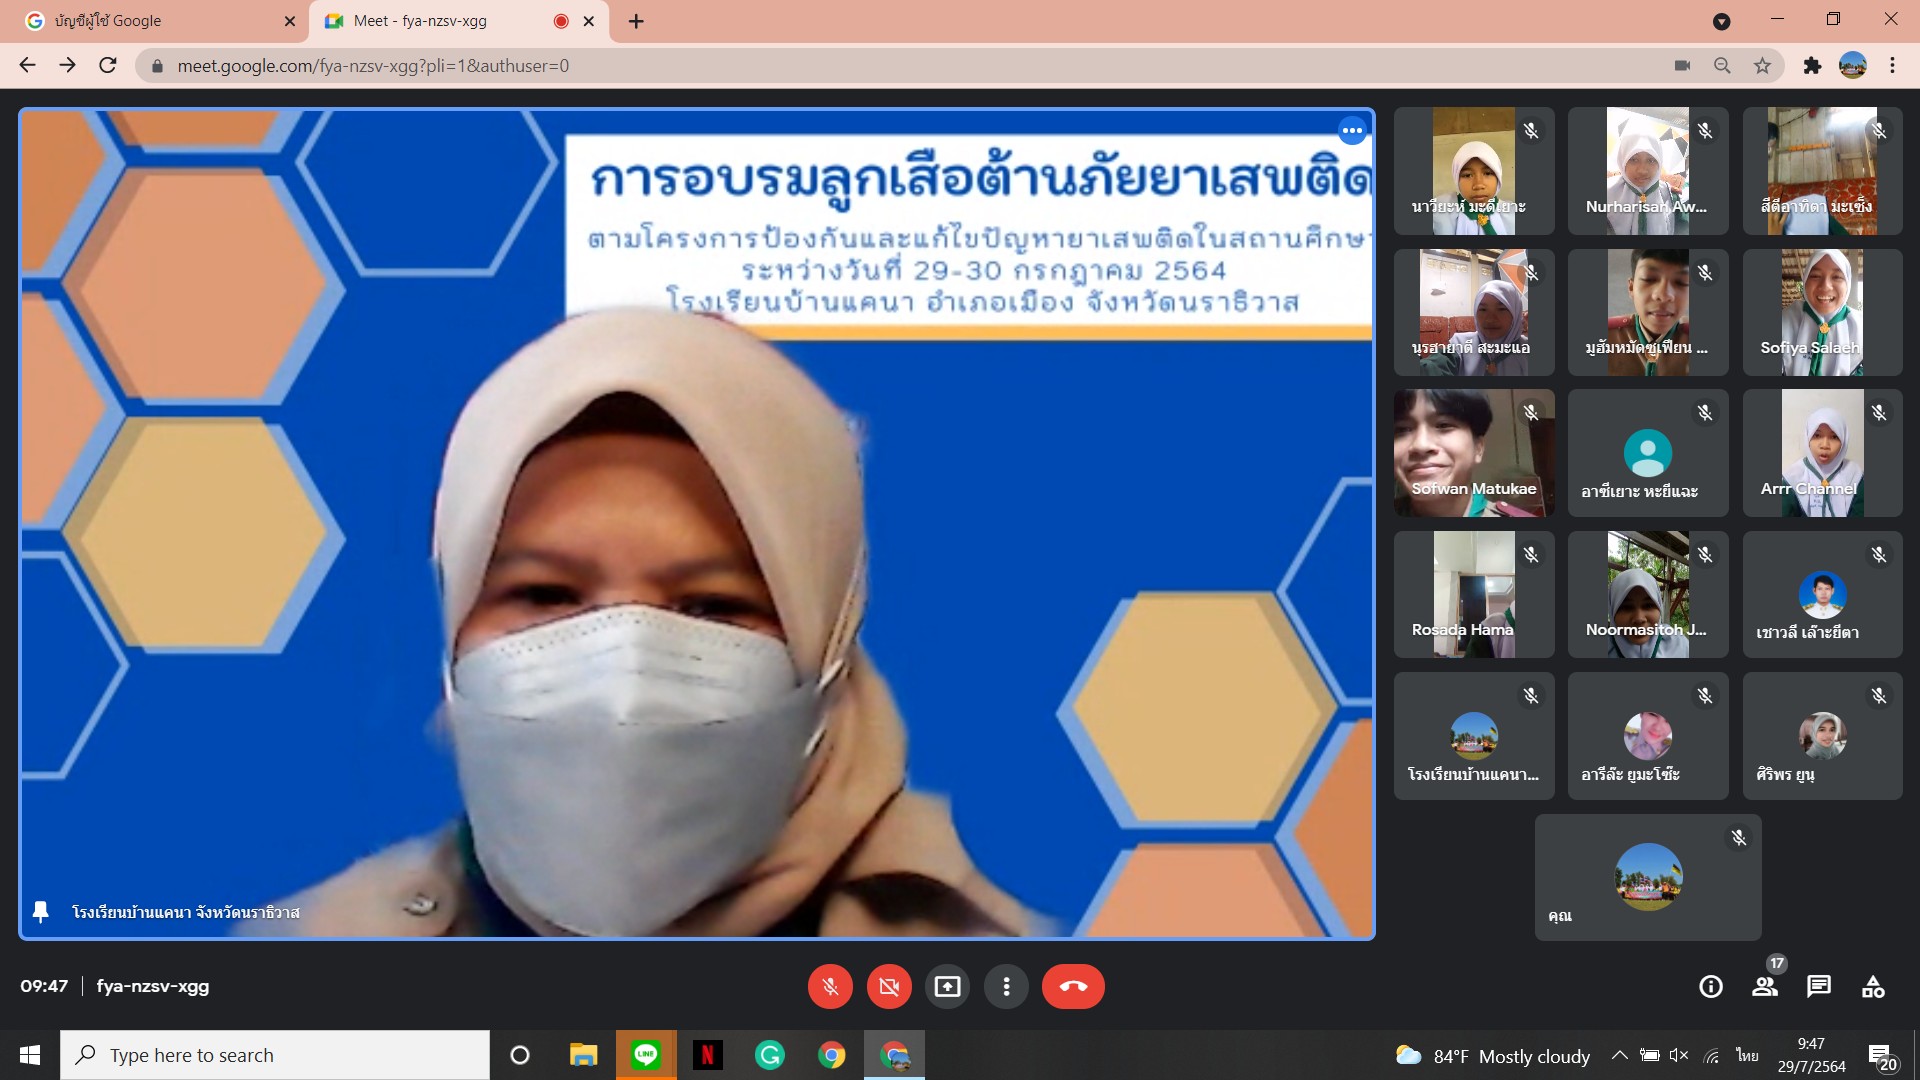Unpin the main presenter with the pin icon

click(x=41, y=912)
